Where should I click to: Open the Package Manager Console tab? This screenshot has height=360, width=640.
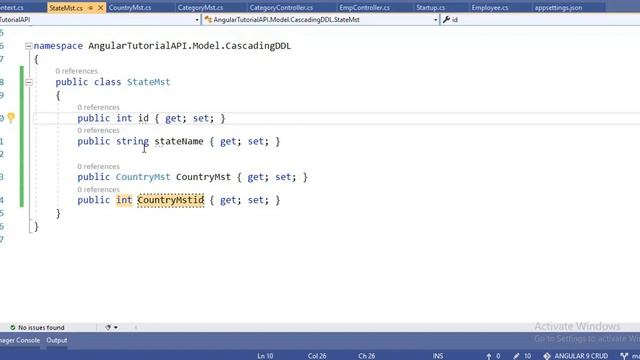tap(20, 340)
